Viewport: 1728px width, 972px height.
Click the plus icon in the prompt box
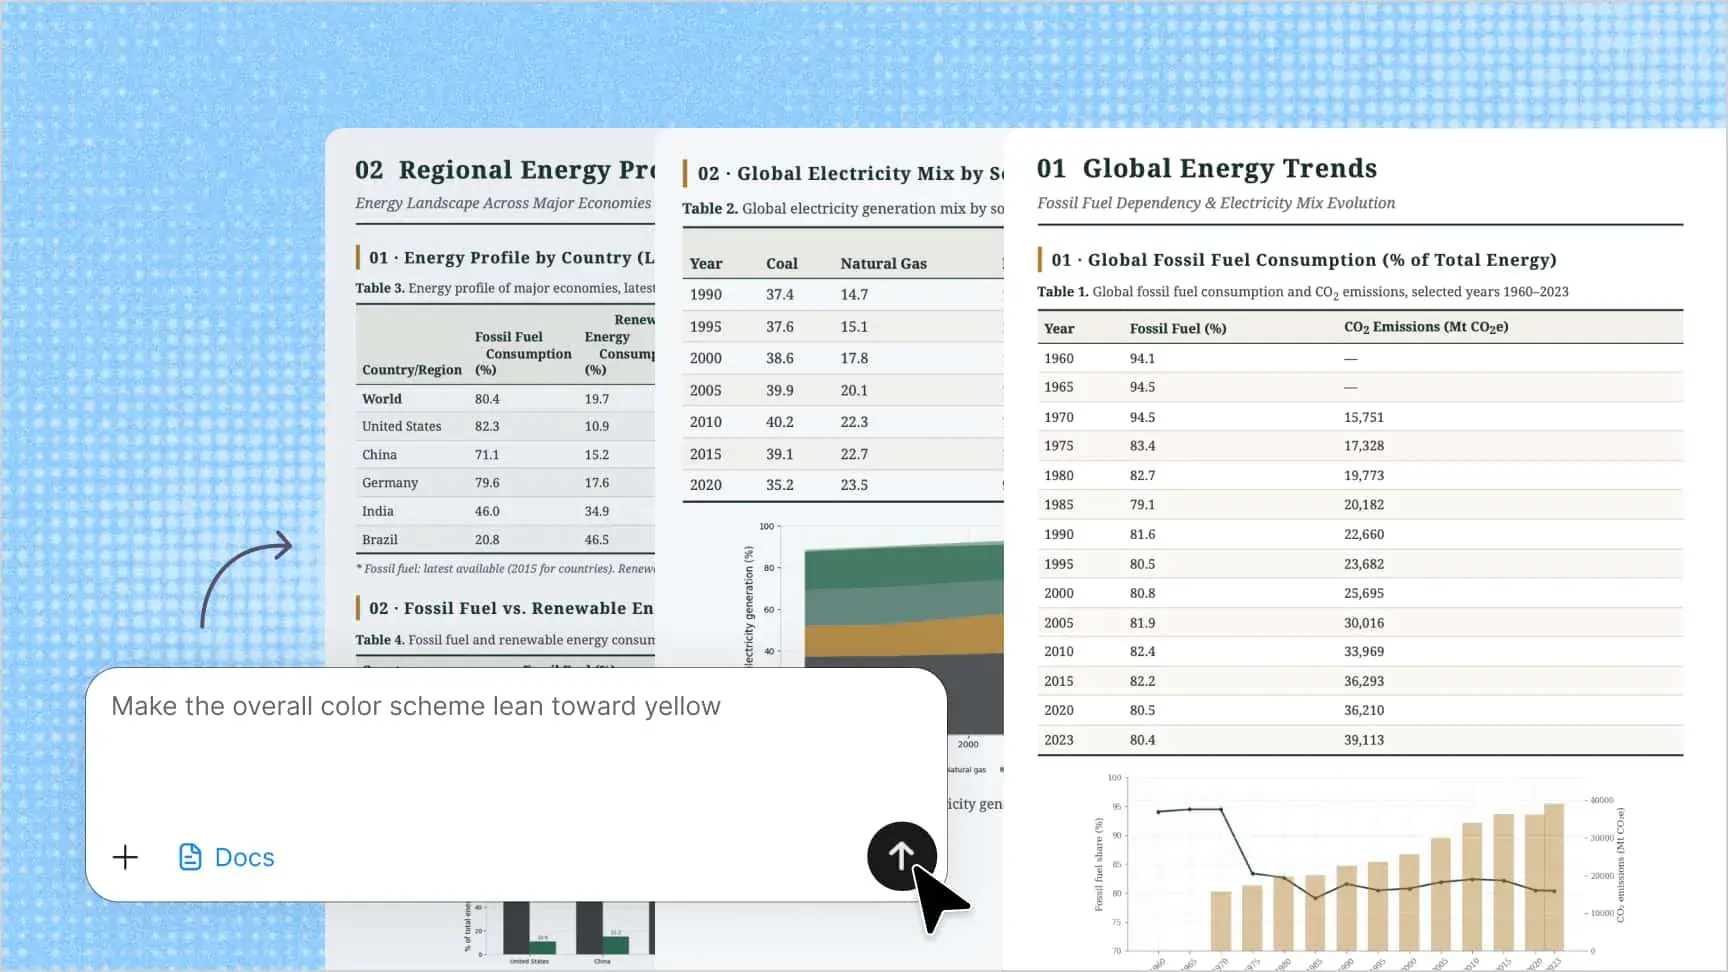[125, 857]
